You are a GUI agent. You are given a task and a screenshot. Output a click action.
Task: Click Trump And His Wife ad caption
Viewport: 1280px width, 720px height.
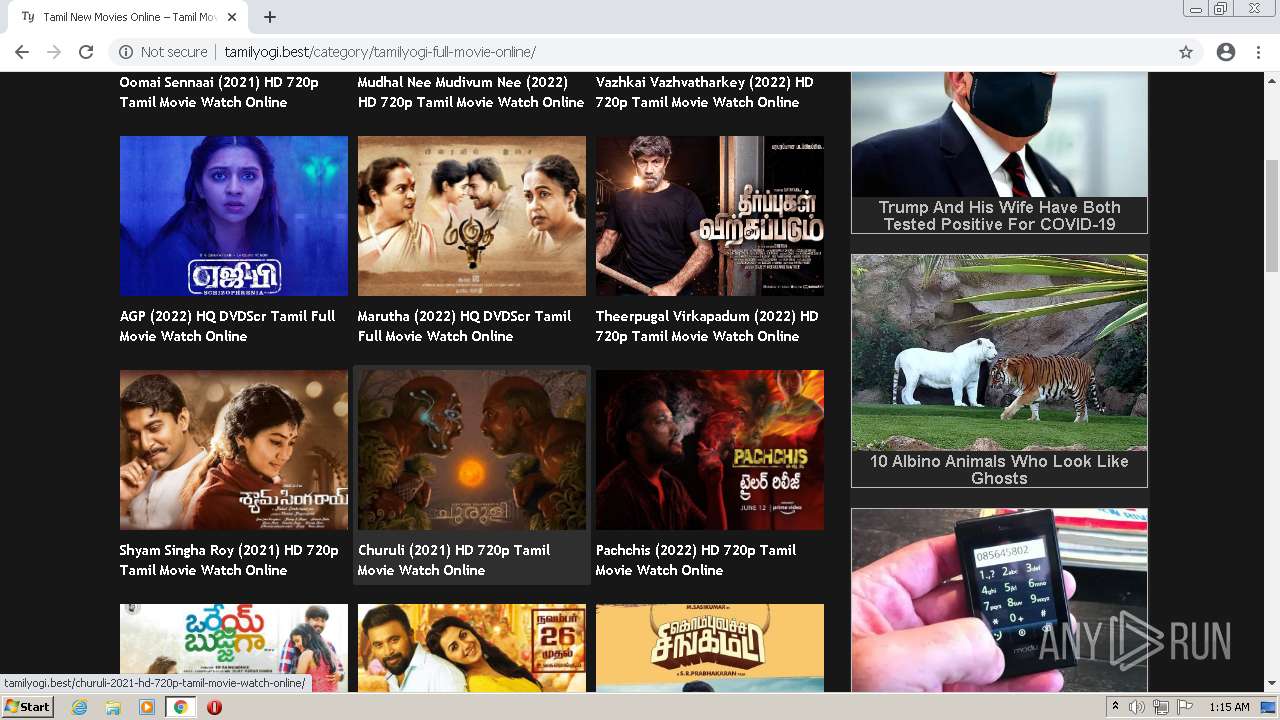tap(999, 216)
